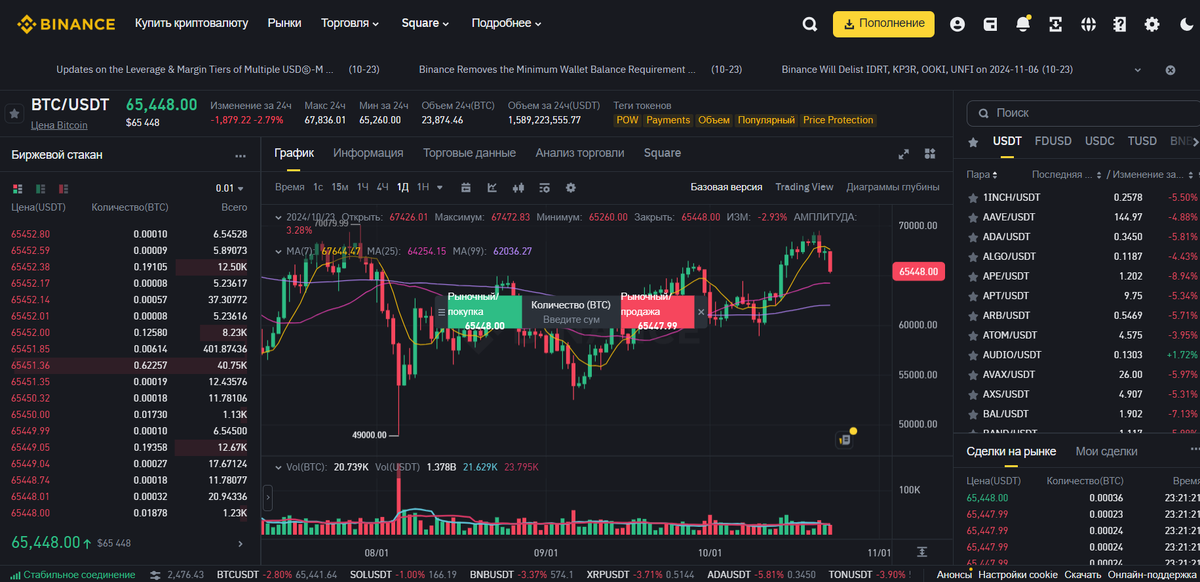Close the announcements bar
This screenshot has height=582, width=1200.
point(1170,70)
